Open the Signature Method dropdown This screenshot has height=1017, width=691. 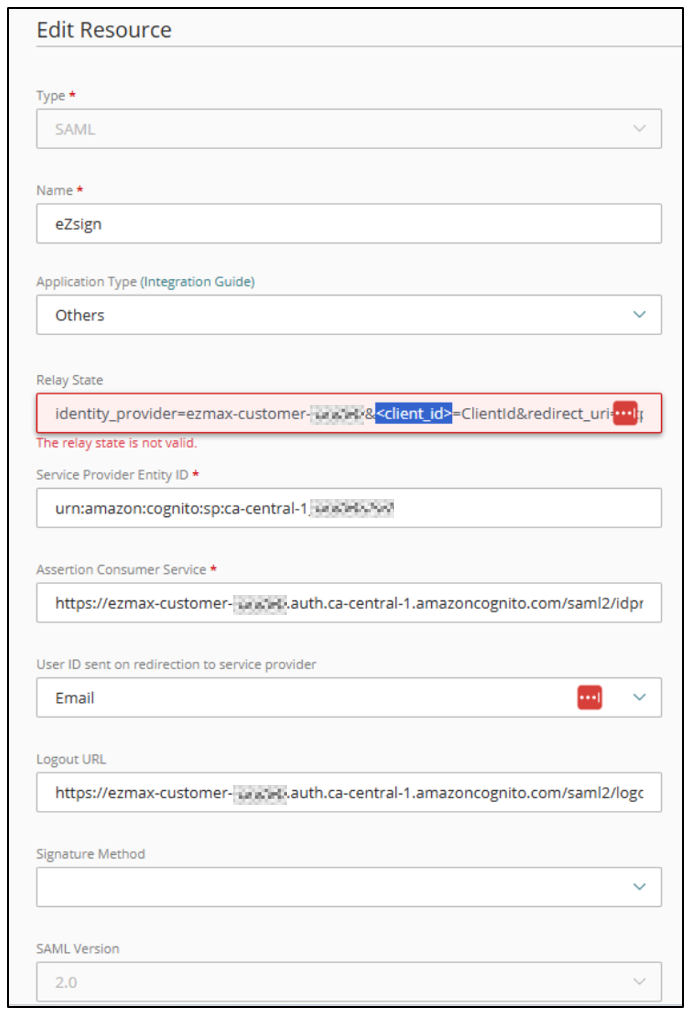(x=349, y=887)
